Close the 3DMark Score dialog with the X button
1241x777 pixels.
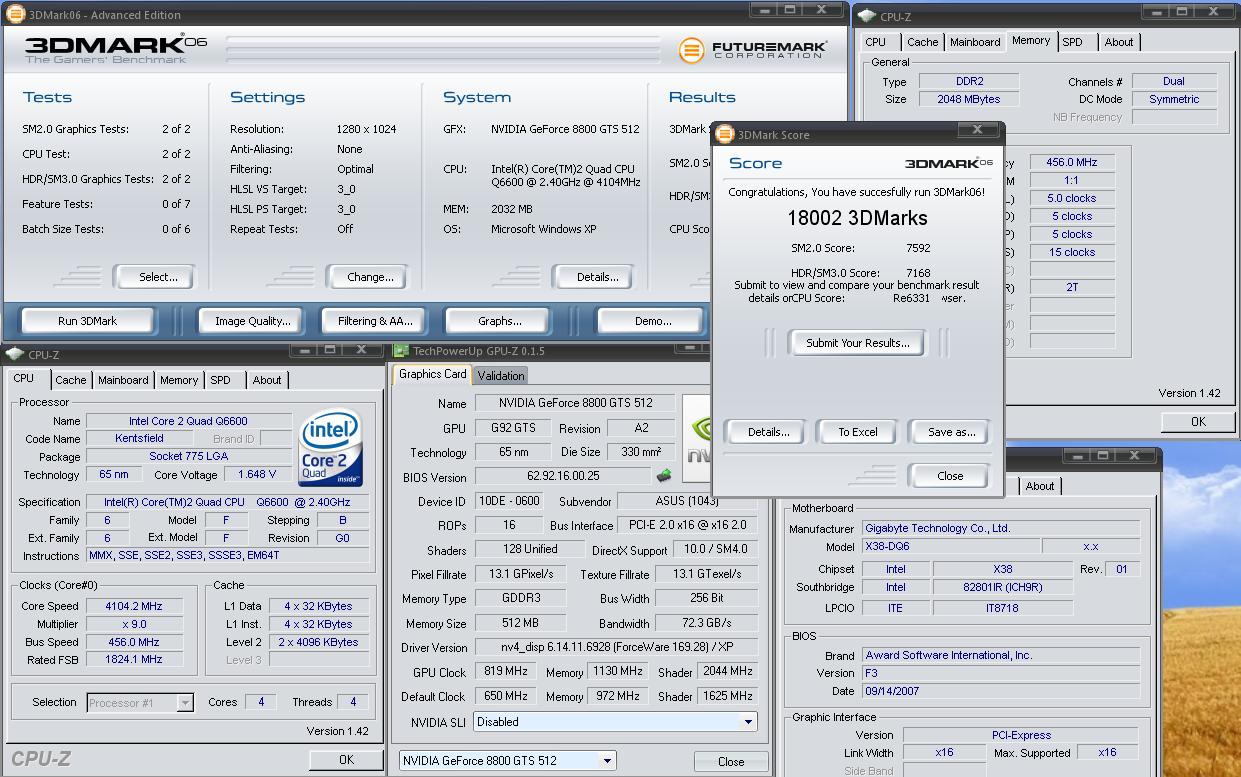977,130
